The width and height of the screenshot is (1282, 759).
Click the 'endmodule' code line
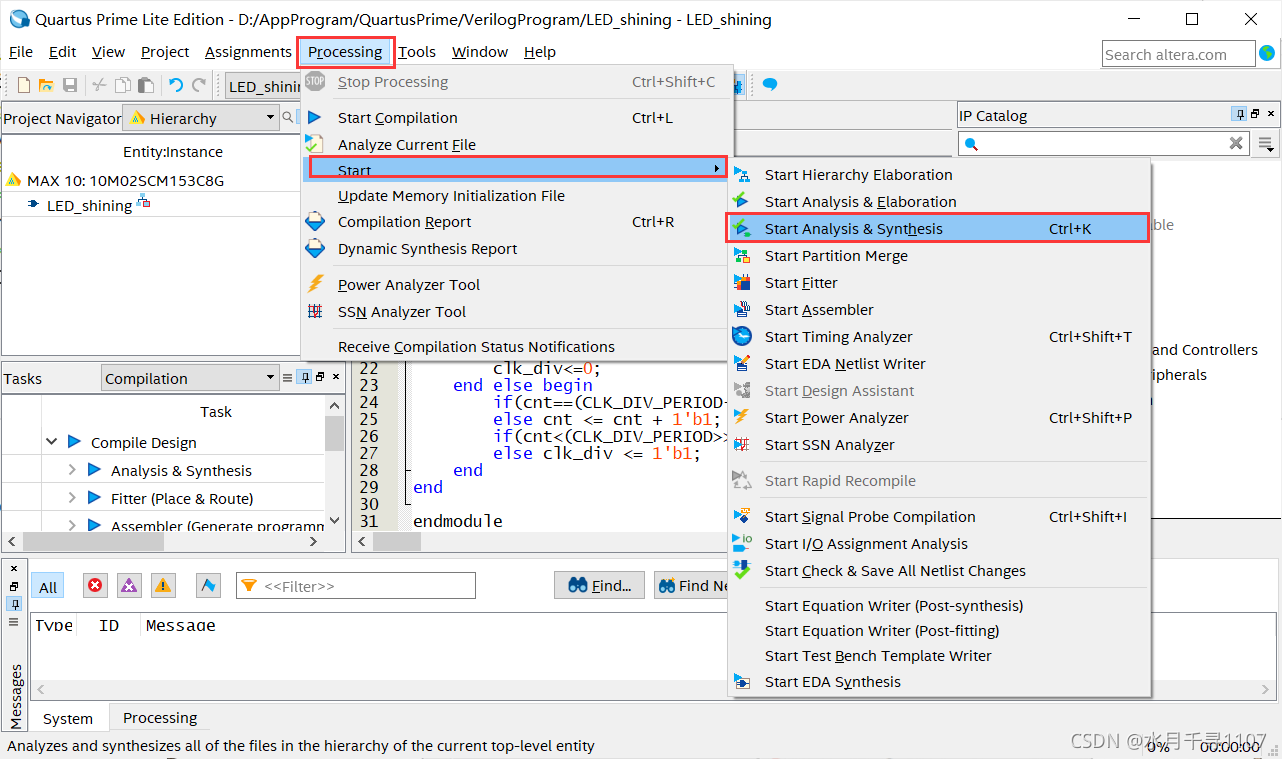tap(458, 521)
